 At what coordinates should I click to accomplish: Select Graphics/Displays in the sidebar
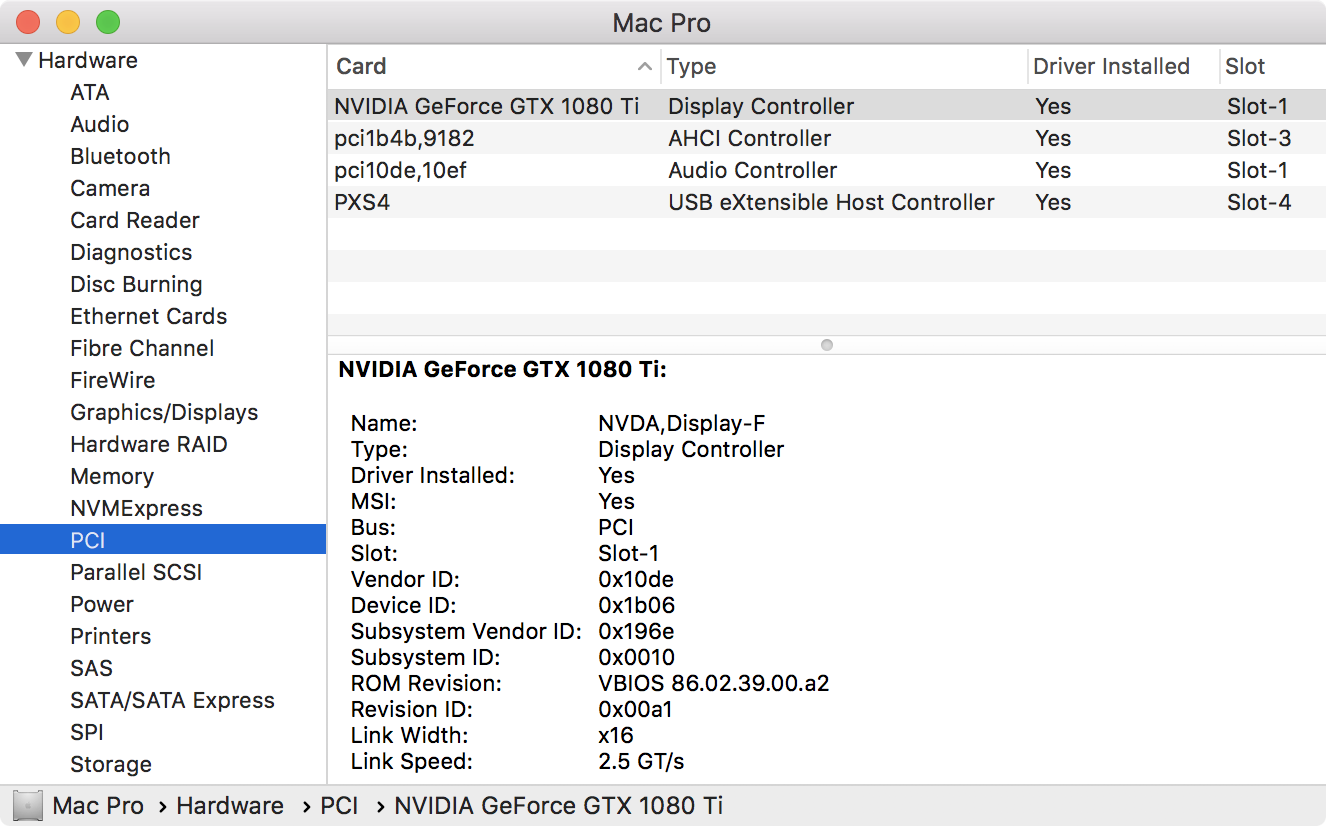tap(164, 412)
